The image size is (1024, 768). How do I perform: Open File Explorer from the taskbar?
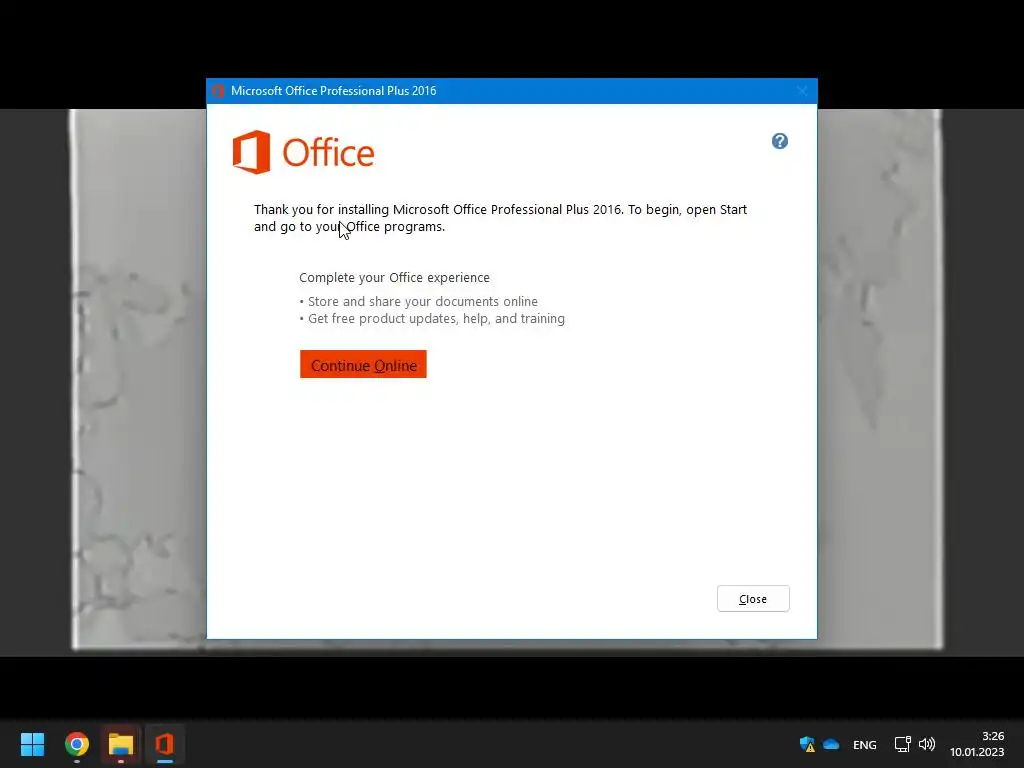pyautogui.click(x=121, y=744)
